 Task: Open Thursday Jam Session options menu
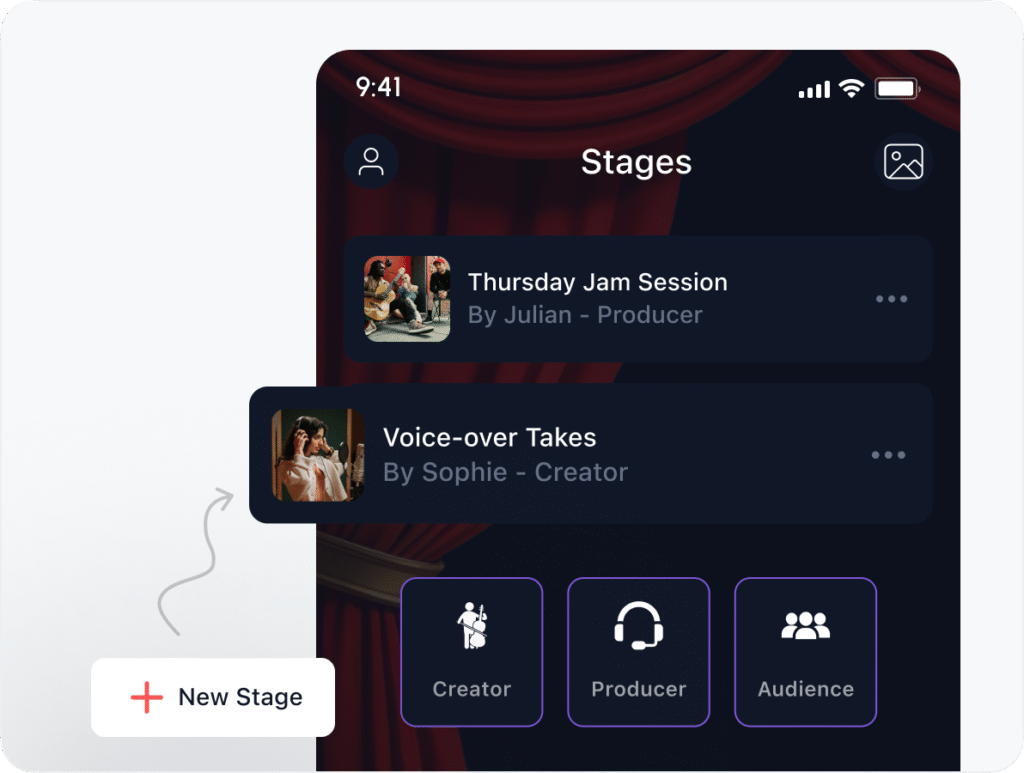pyautogui.click(x=891, y=299)
